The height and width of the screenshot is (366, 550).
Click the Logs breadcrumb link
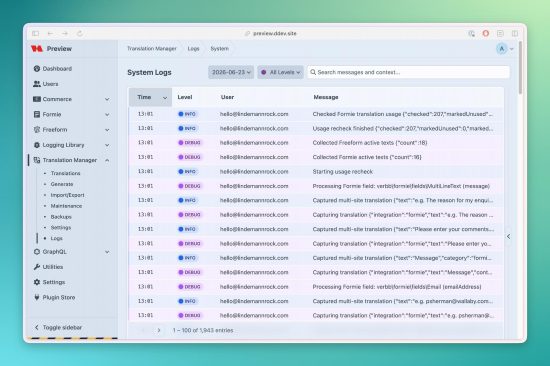[193, 49]
